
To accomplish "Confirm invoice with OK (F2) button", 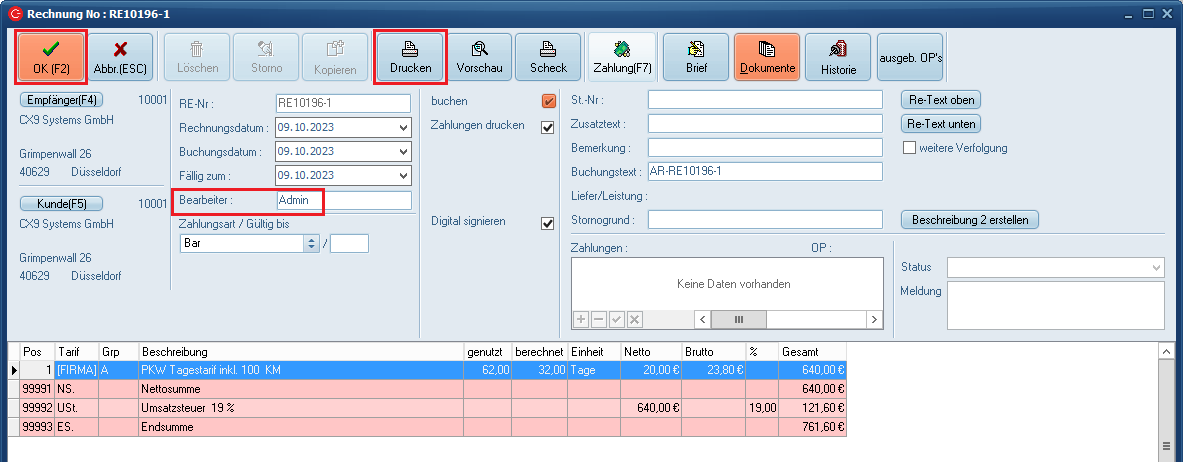I will tap(51, 56).
